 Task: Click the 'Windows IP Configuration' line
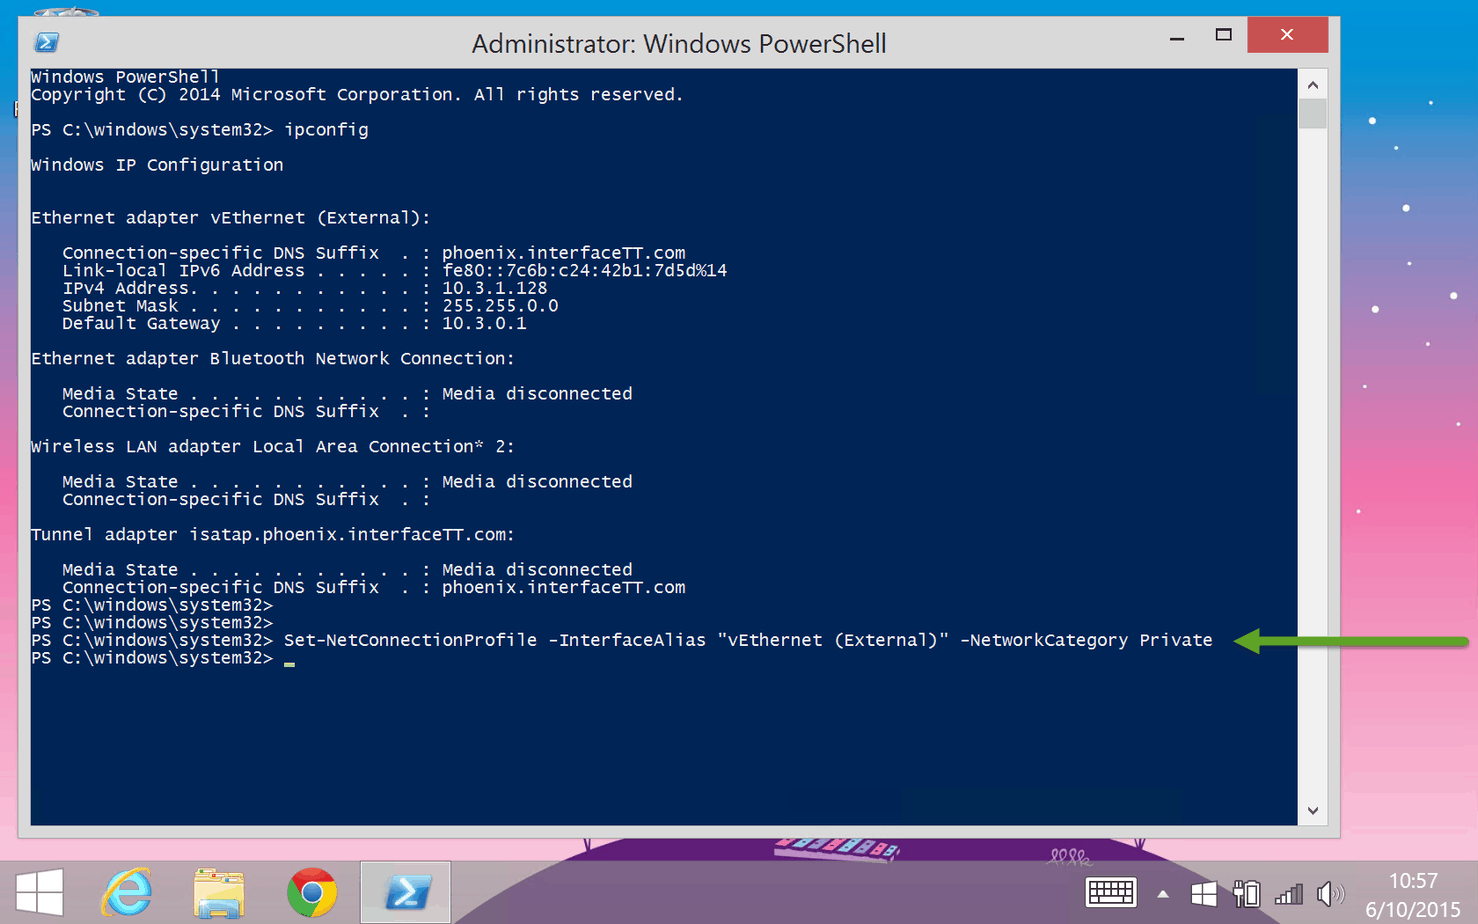(x=157, y=165)
